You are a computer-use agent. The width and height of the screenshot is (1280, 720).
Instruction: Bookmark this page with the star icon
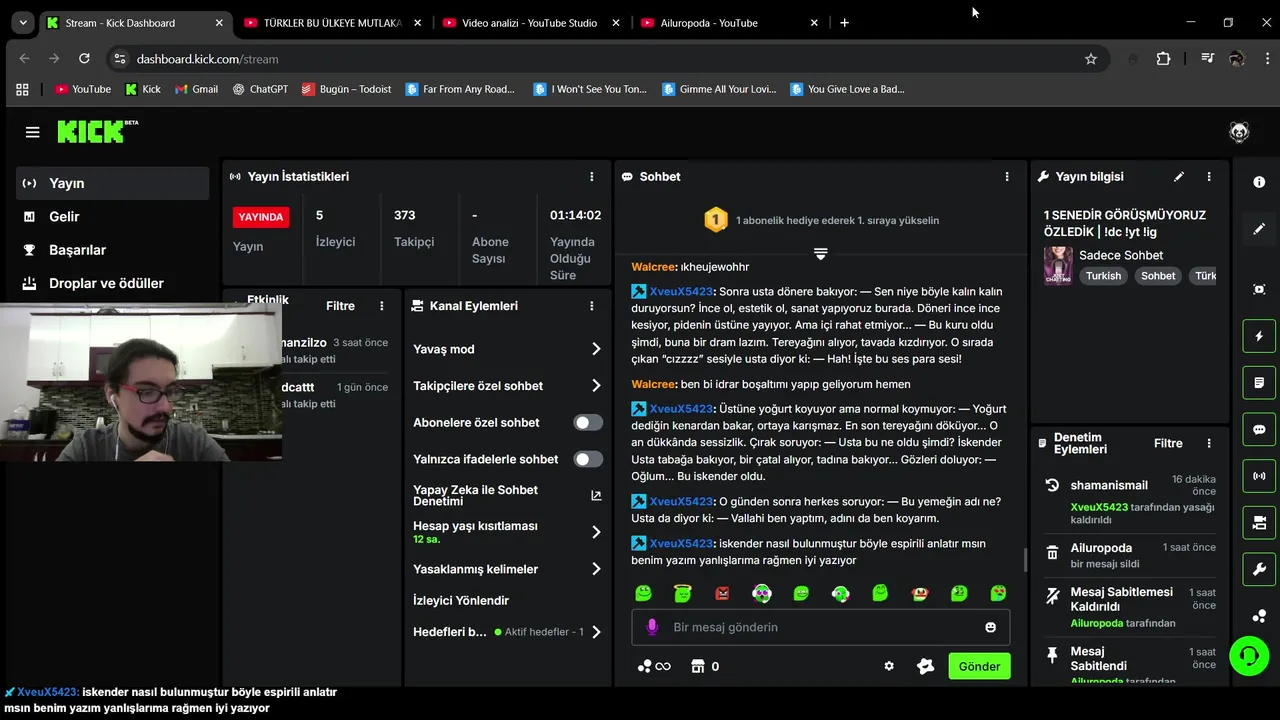pos(1091,59)
